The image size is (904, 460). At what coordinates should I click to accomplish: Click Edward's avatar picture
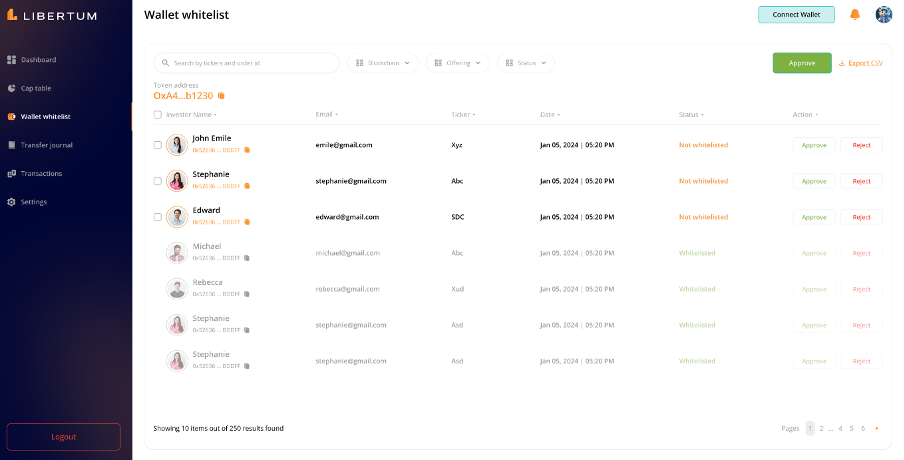tap(177, 217)
